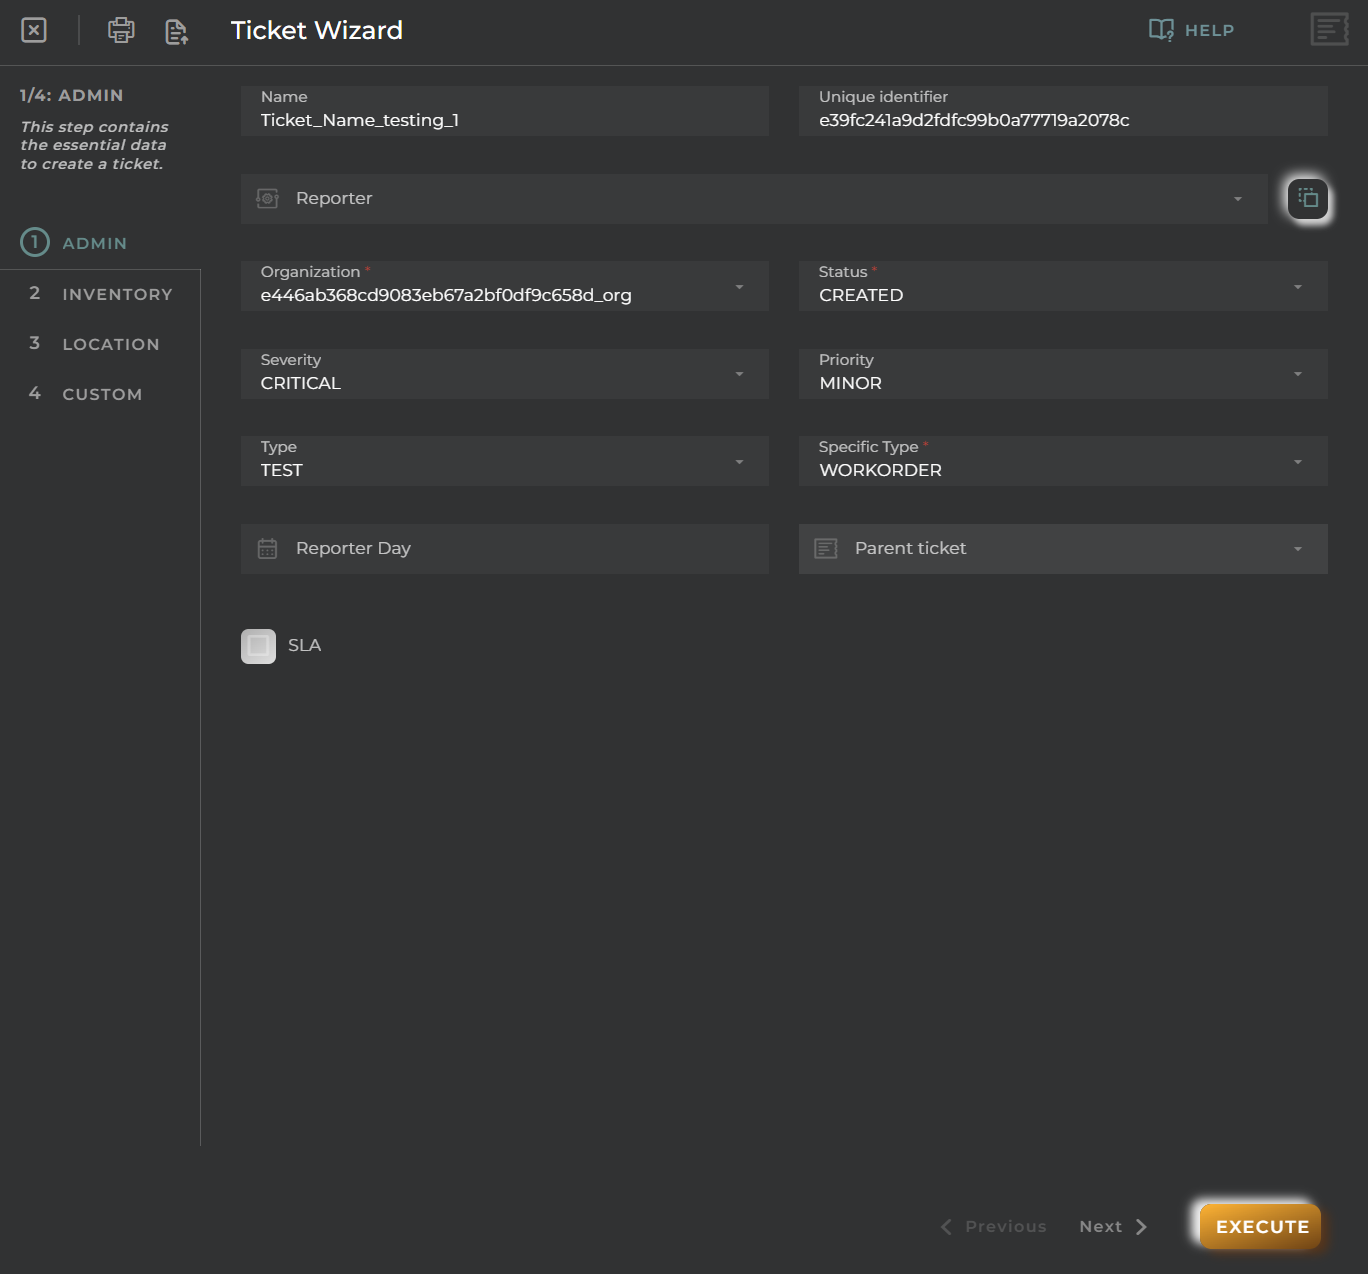Close the Ticket Wizard with the X icon
This screenshot has width=1368, height=1274.
[x=34, y=30]
